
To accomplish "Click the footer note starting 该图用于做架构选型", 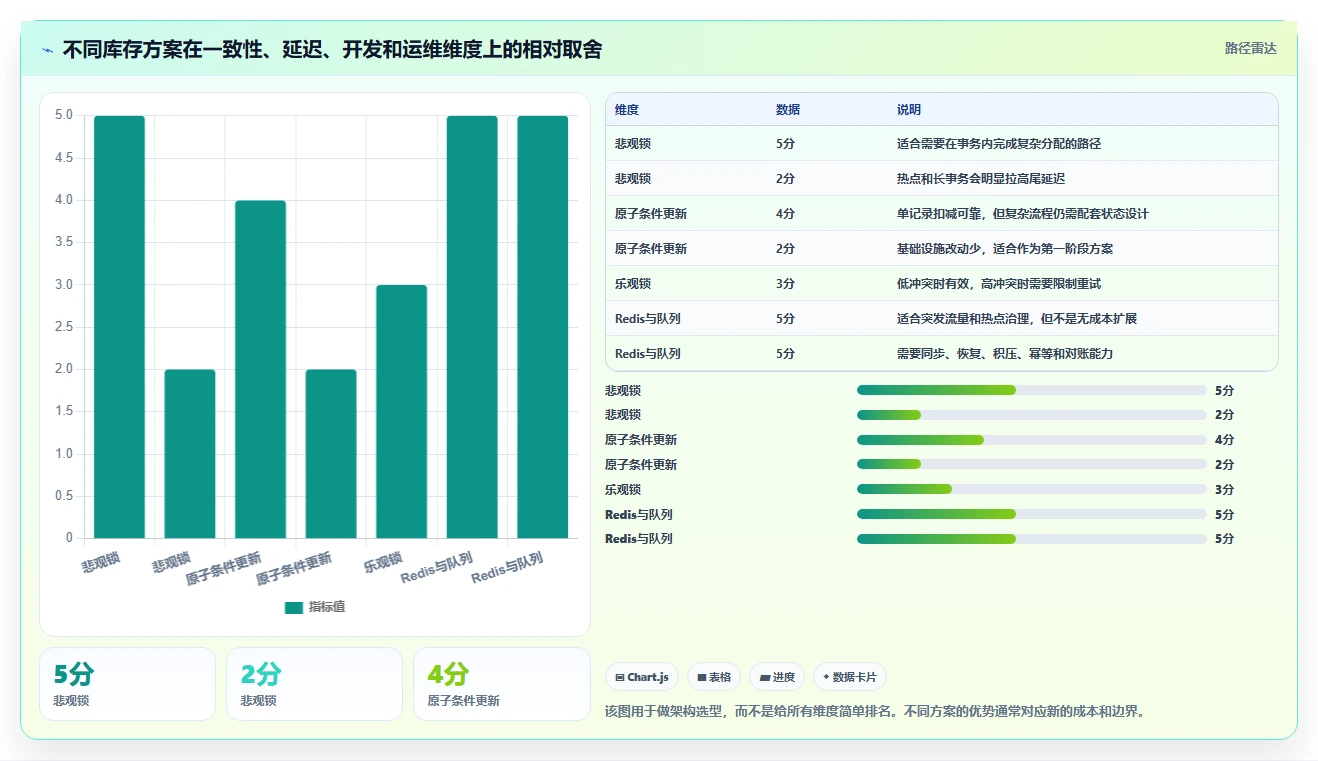I will coord(875,712).
